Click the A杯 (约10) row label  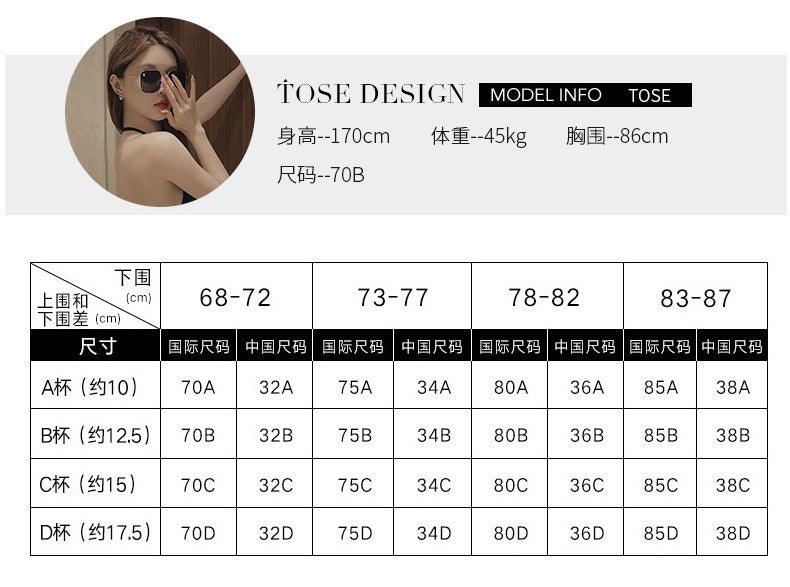click(89, 386)
